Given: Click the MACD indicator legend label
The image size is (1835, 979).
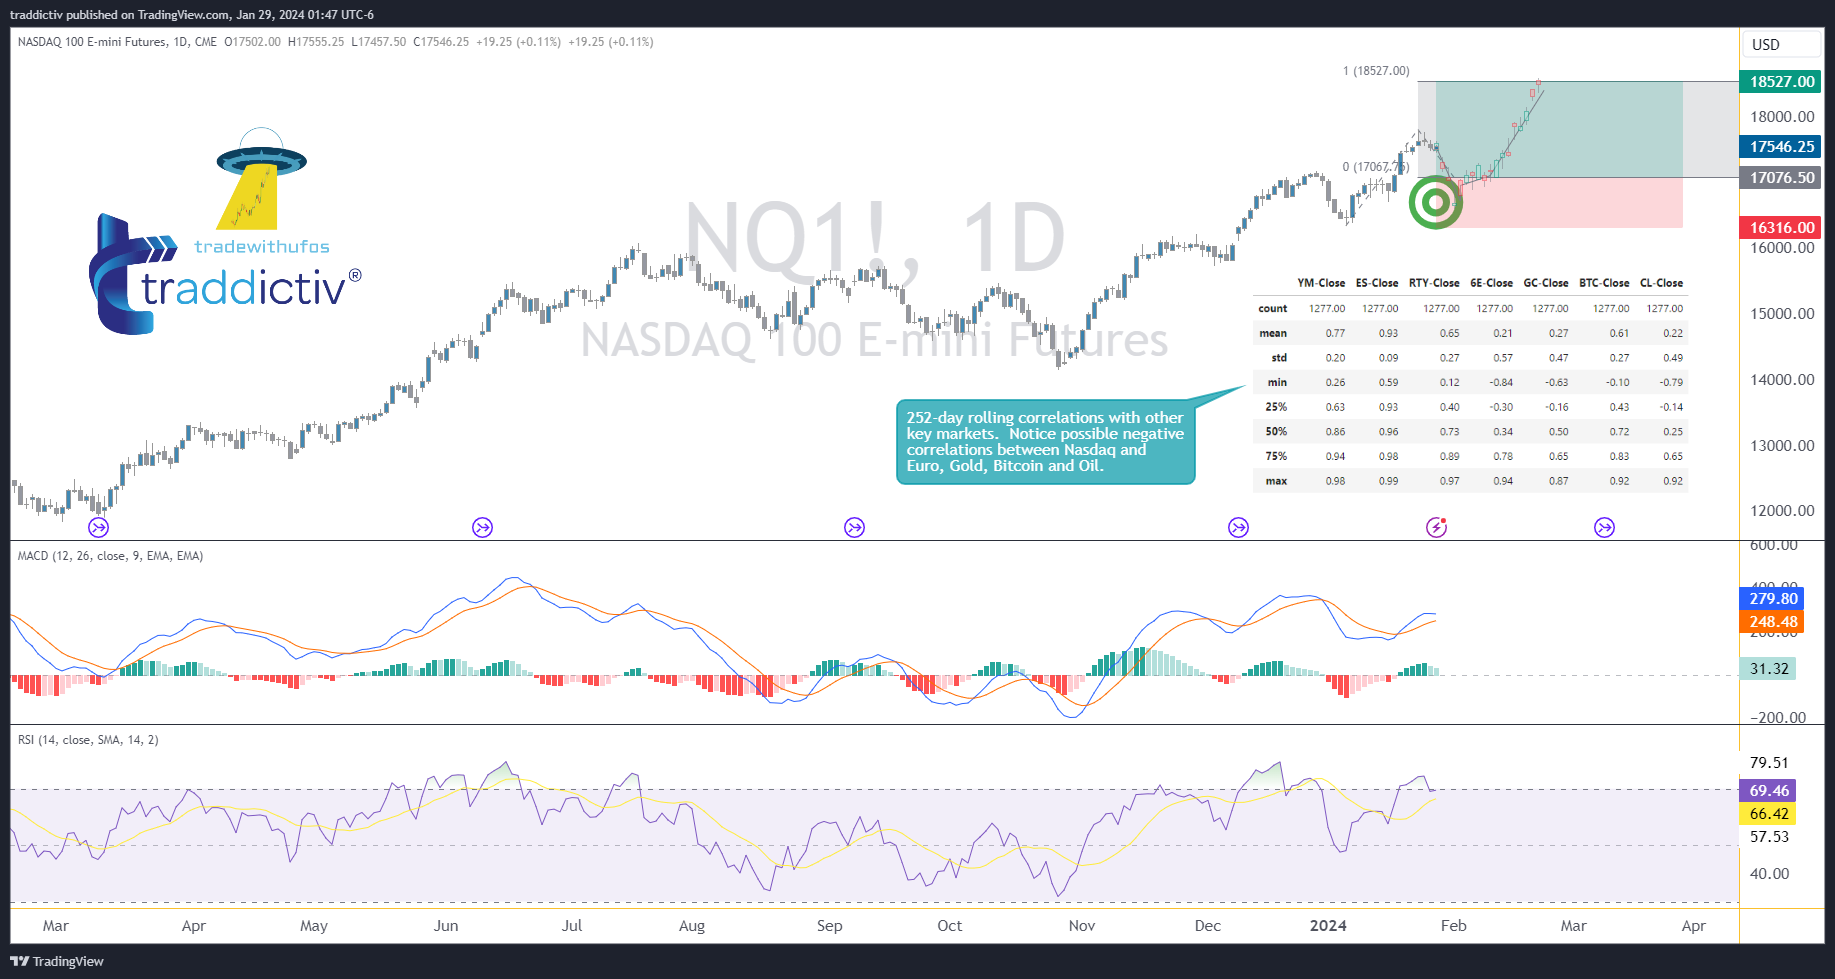Looking at the screenshot, I should coord(110,556).
